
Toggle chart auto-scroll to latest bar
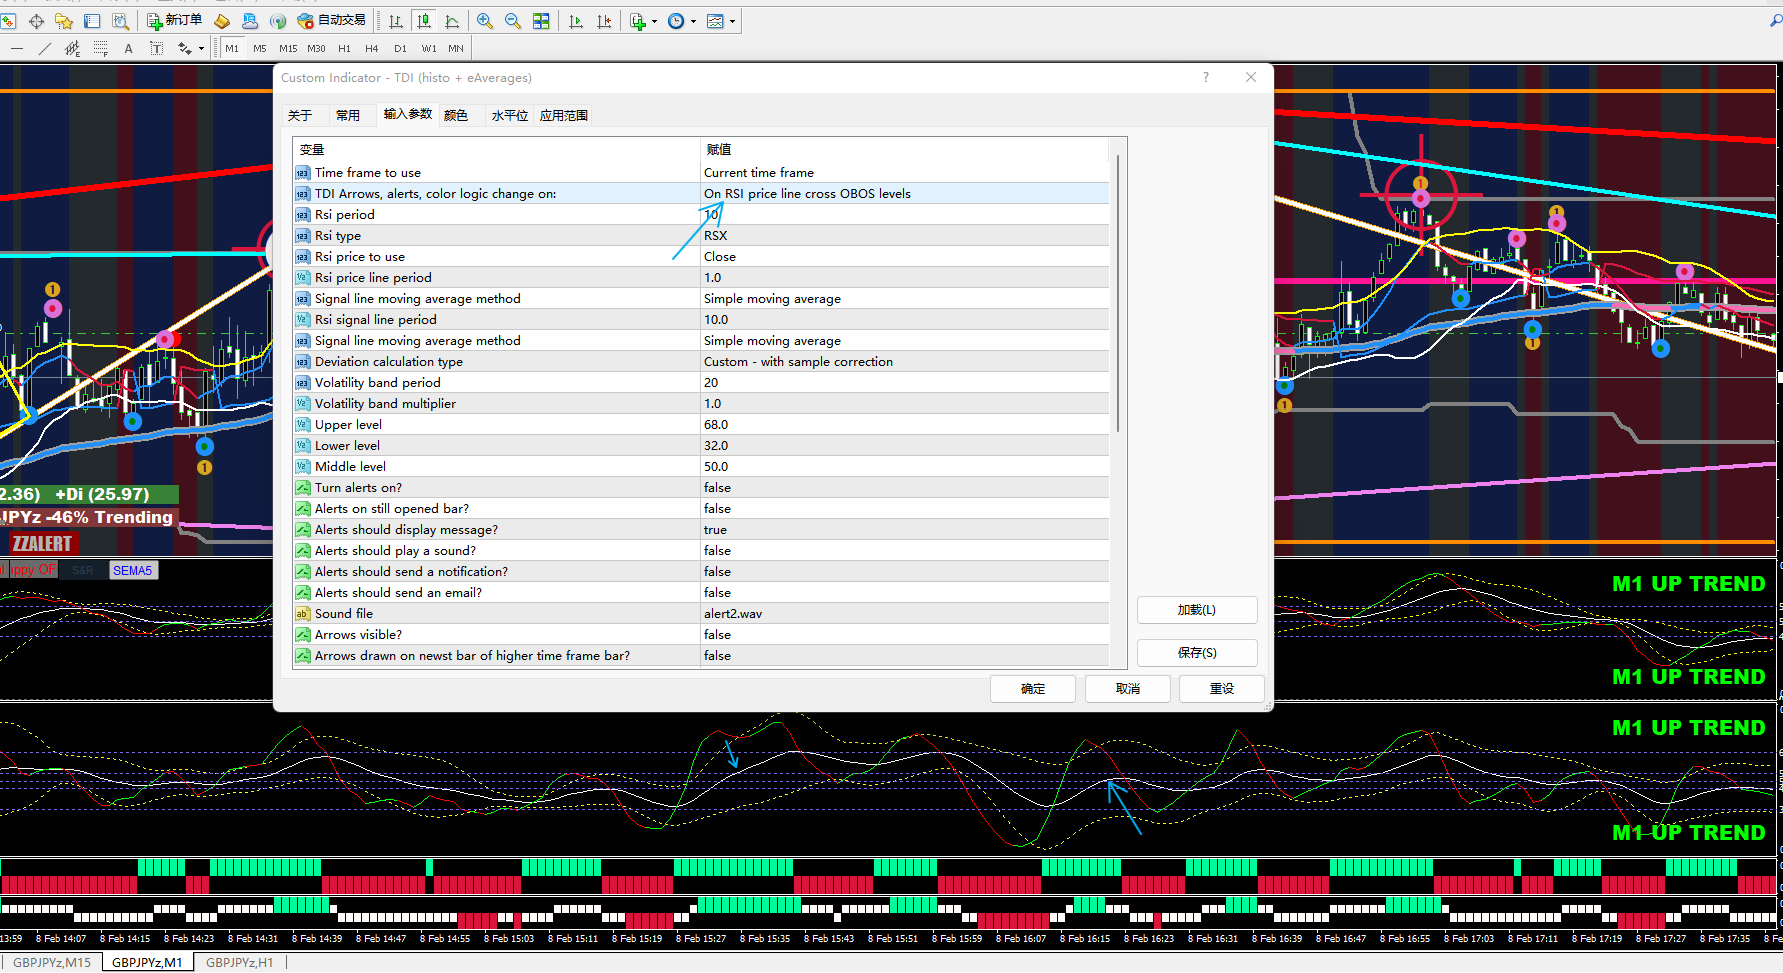pyautogui.click(x=576, y=21)
